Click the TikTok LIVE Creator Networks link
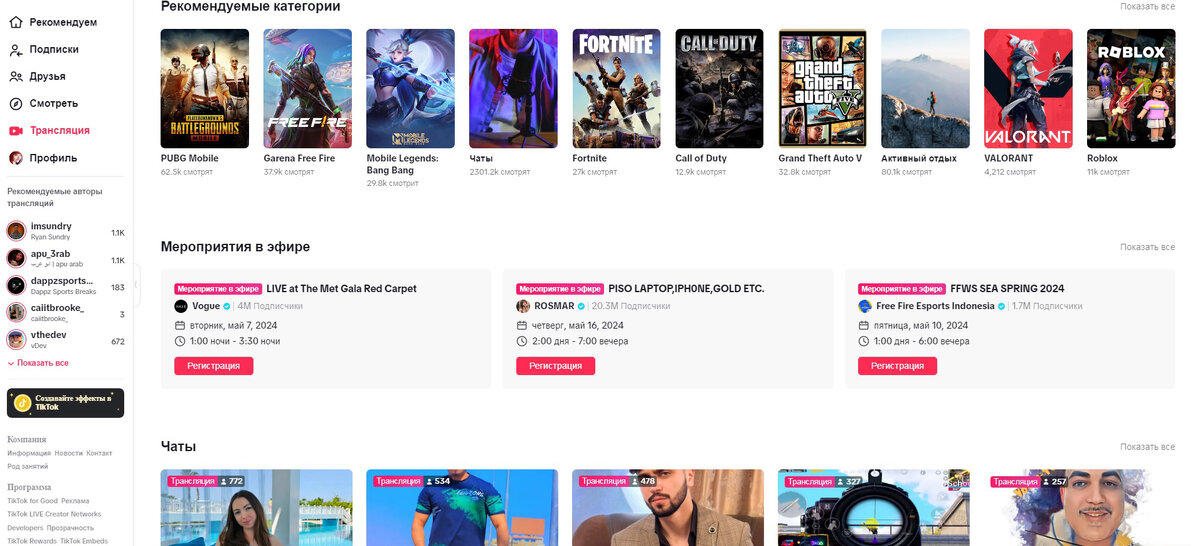 54,514
